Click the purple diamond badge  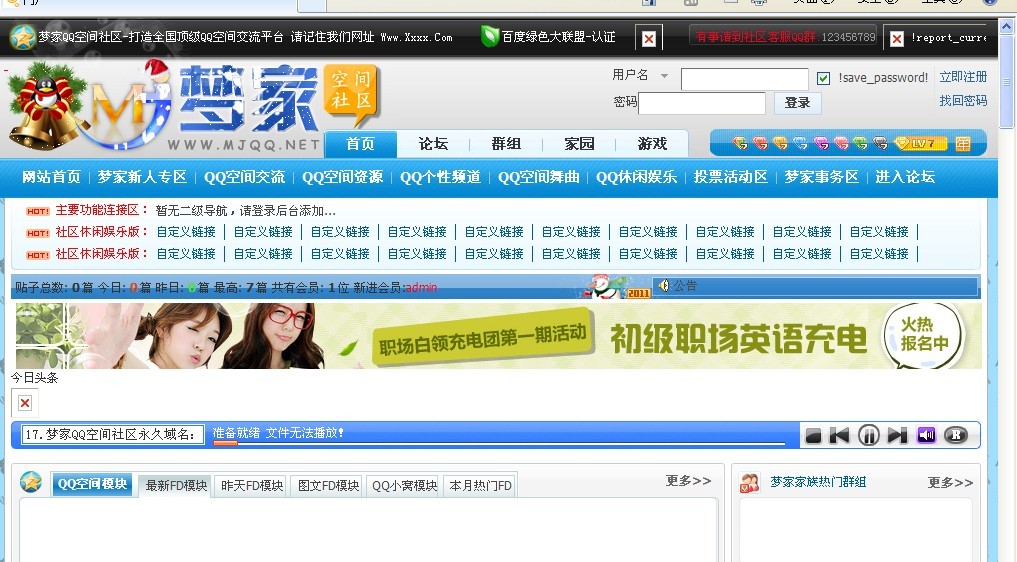[821, 143]
